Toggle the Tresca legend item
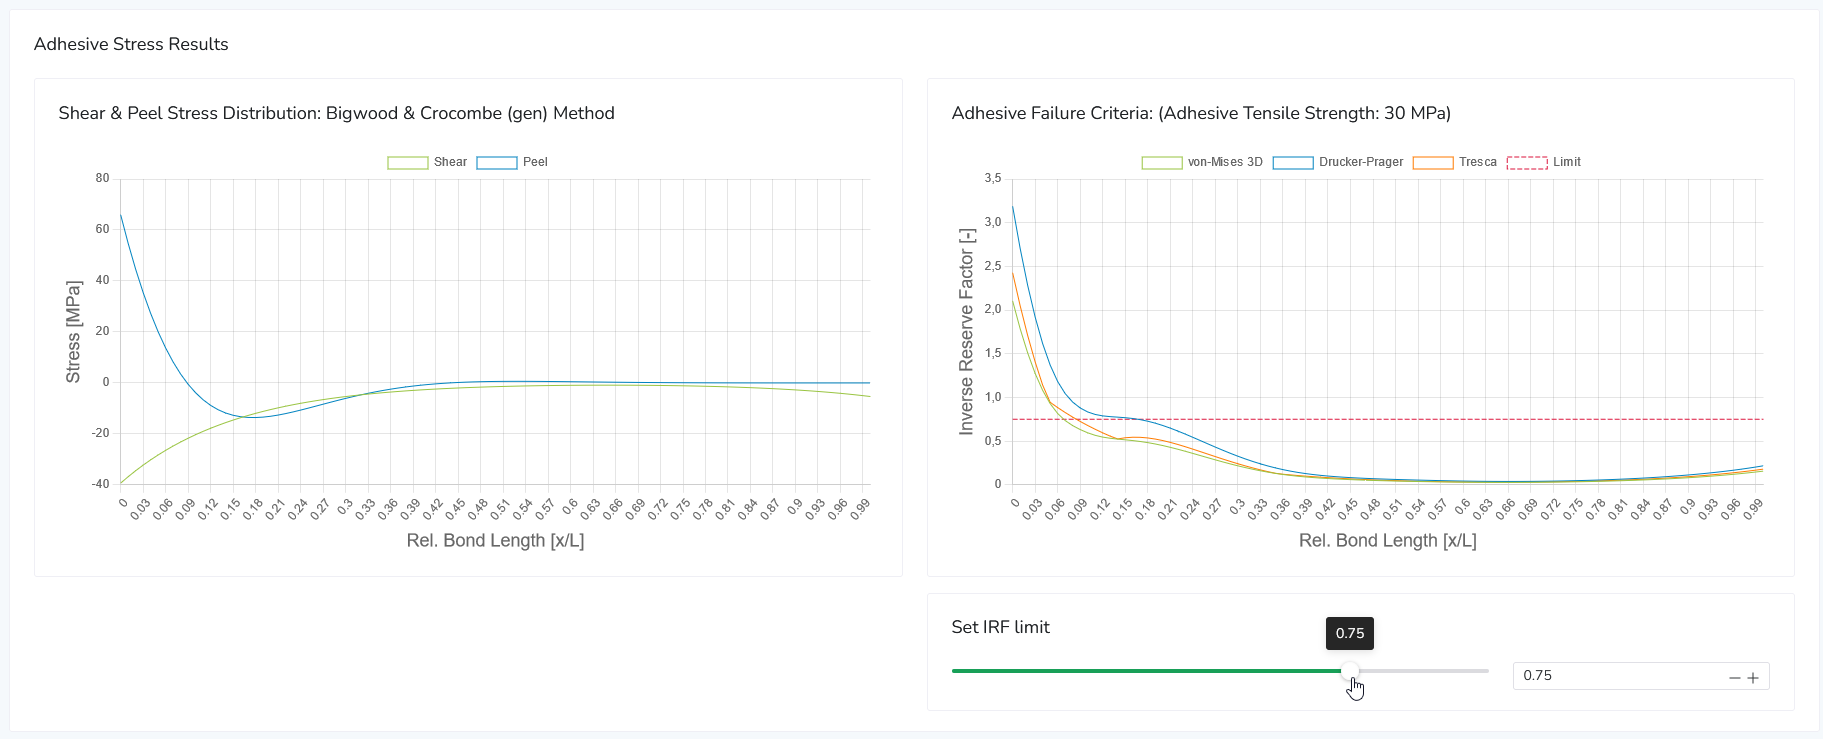The image size is (1823, 739). (x=1455, y=162)
